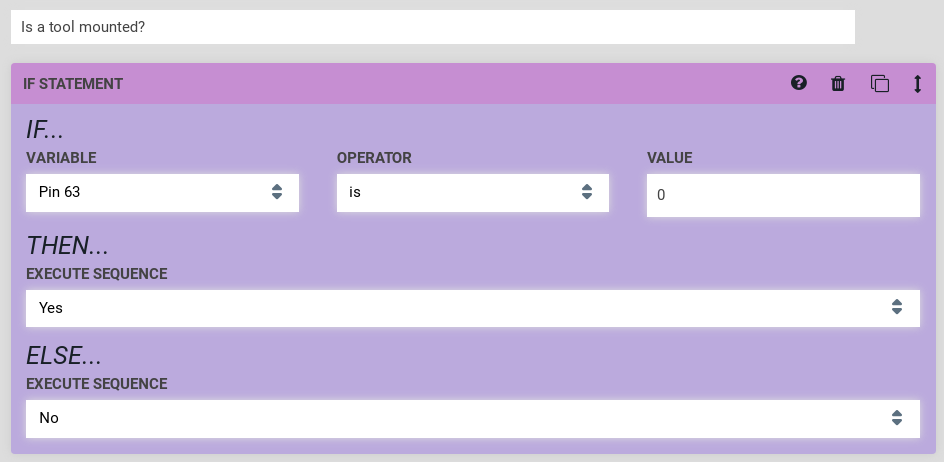The height and width of the screenshot is (462, 944).
Task: Click the up-down arrows on operator select
Action: coord(587,192)
